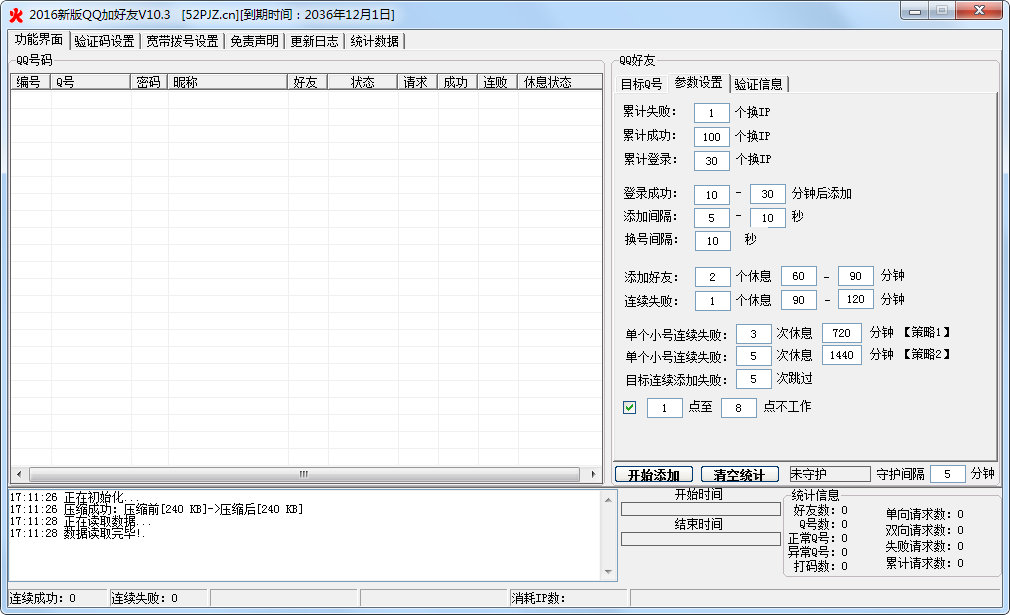The image size is (1010, 615).
Task: Open the 免责声明 tab
Action: click(254, 41)
